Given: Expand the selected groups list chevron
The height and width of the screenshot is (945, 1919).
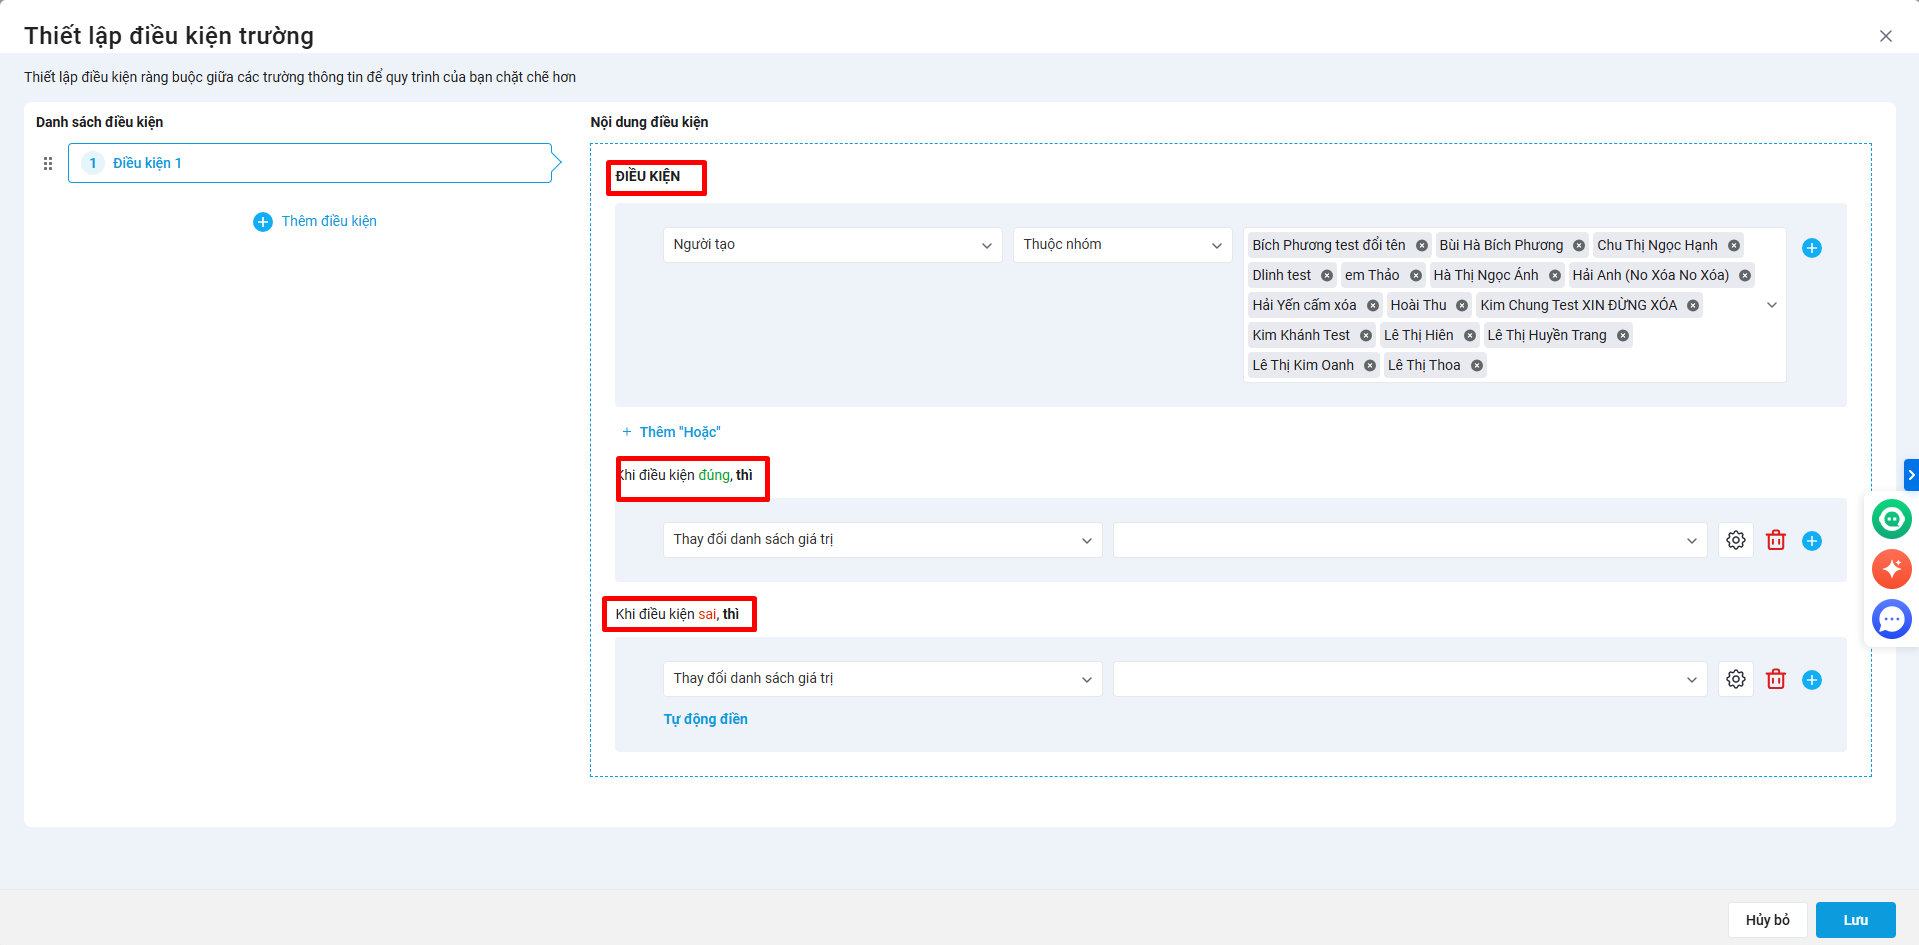Looking at the screenshot, I should pos(1772,305).
